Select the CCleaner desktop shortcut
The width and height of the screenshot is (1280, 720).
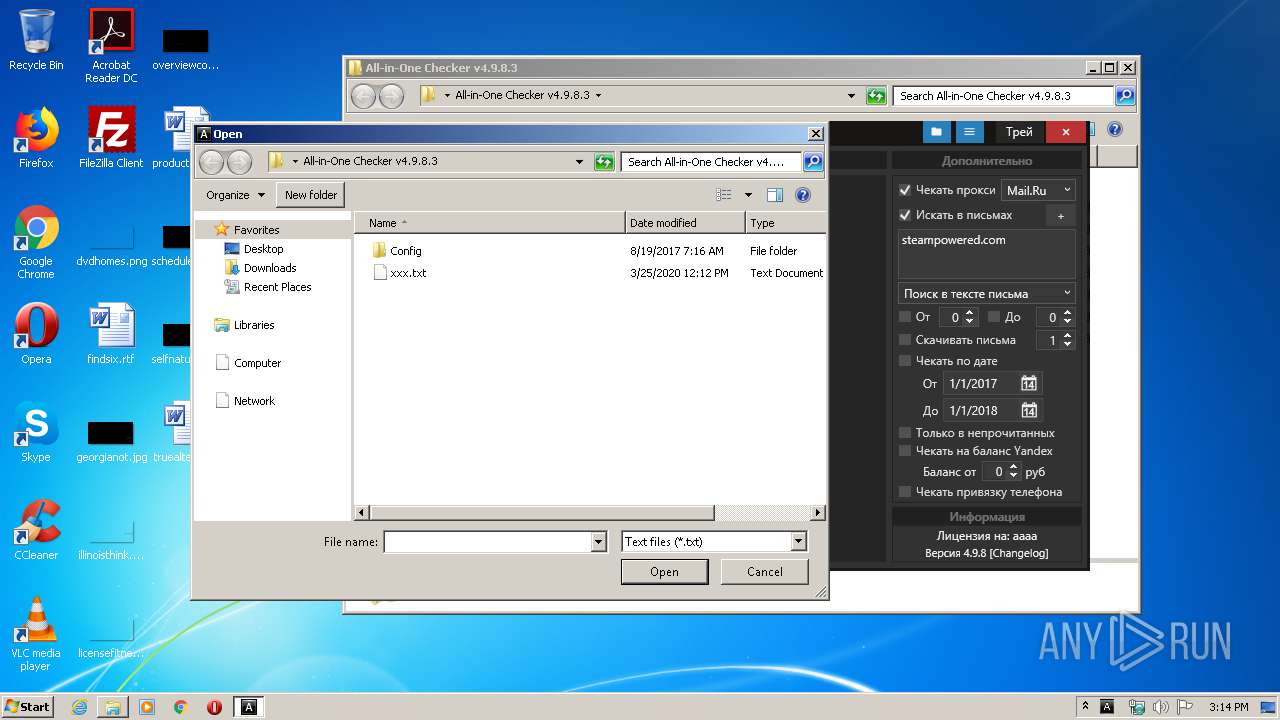click(x=36, y=529)
